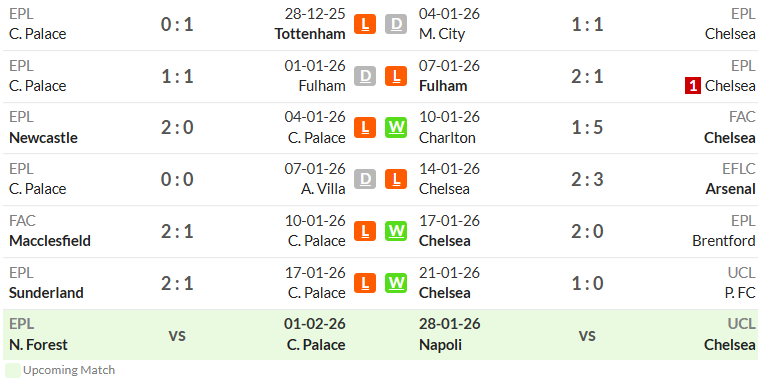Click the W badge for Brentford match

(396, 231)
